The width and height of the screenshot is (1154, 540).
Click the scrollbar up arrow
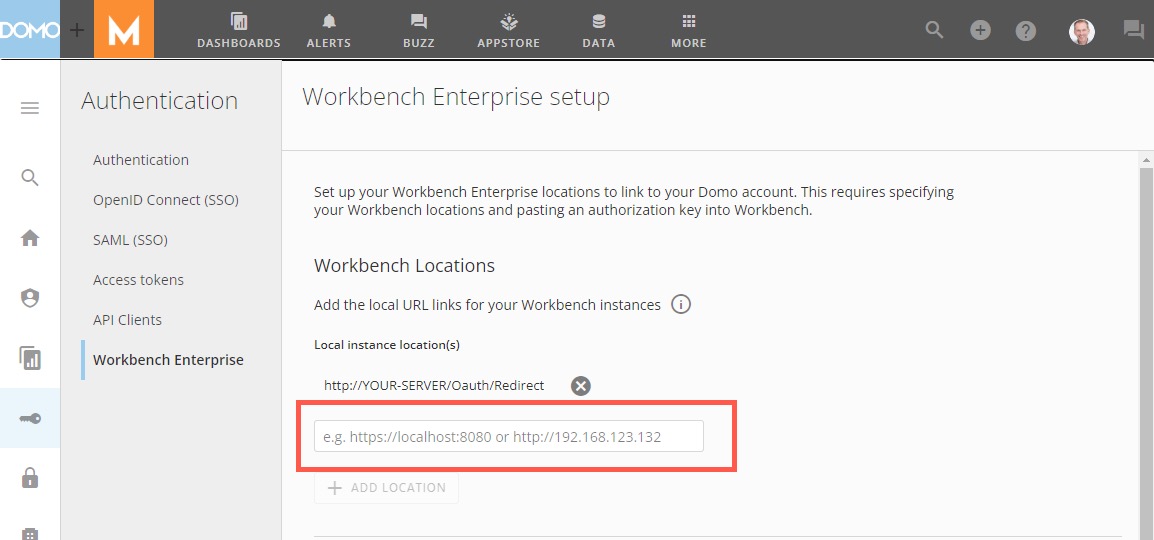pyautogui.click(x=1146, y=160)
